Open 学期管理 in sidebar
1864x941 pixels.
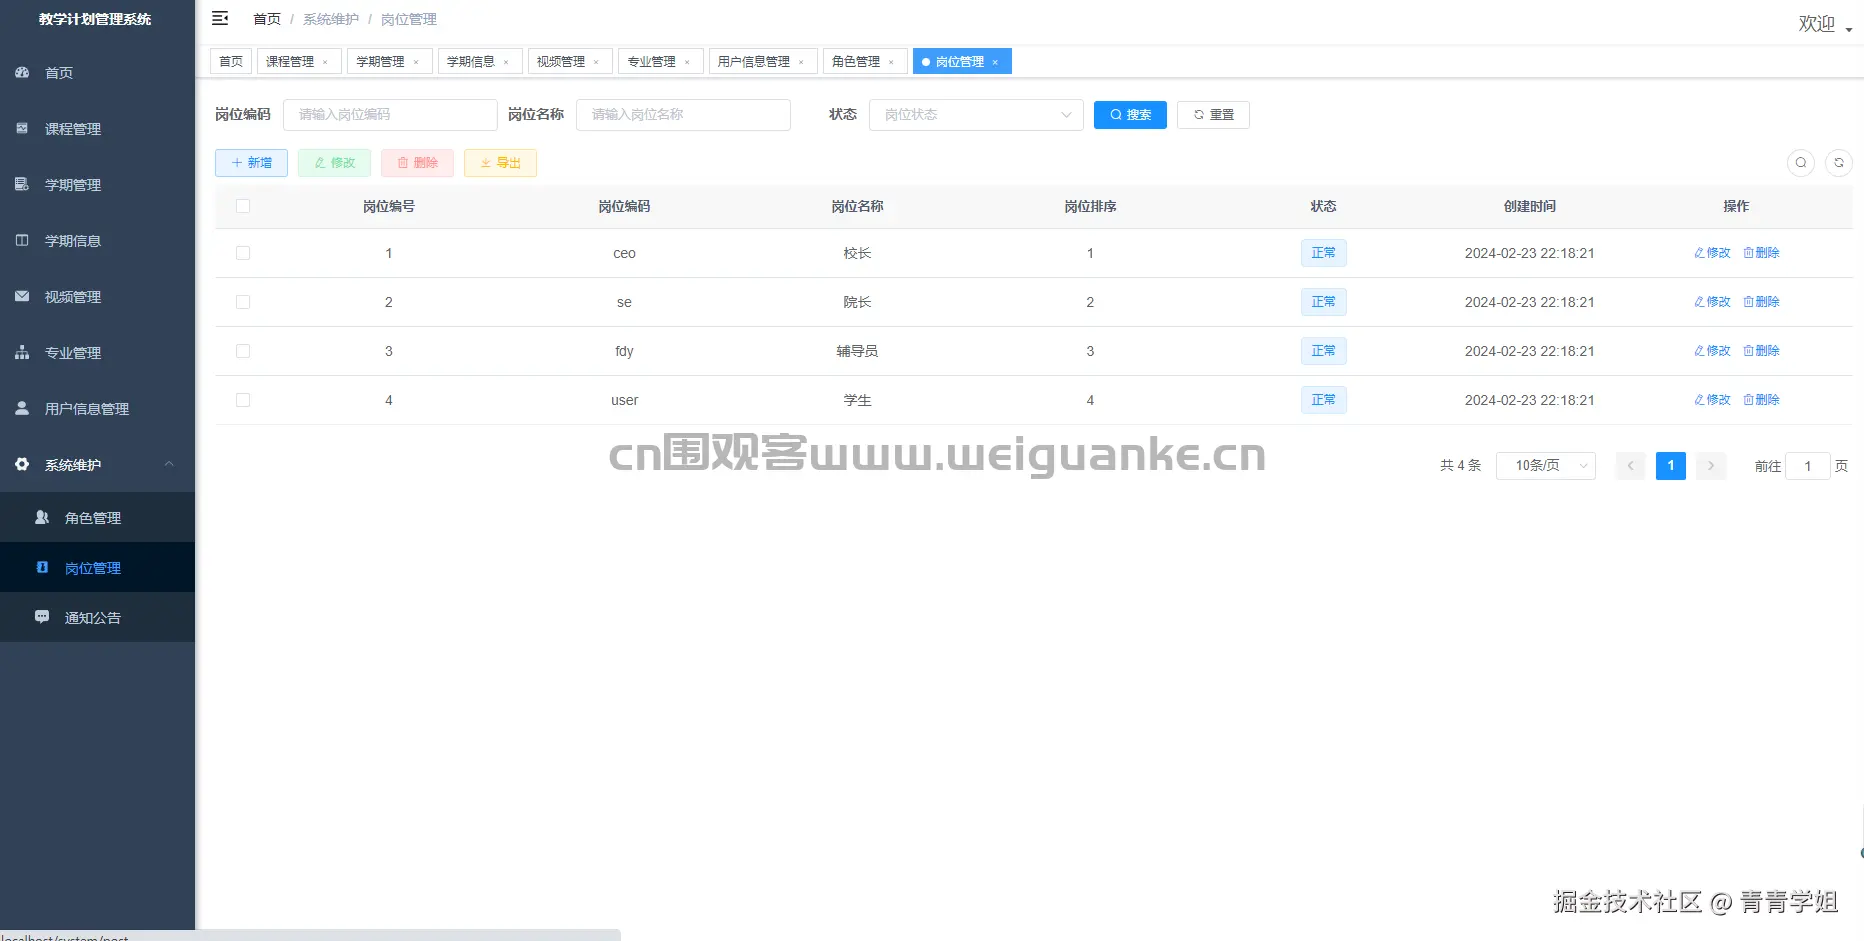click(x=97, y=185)
